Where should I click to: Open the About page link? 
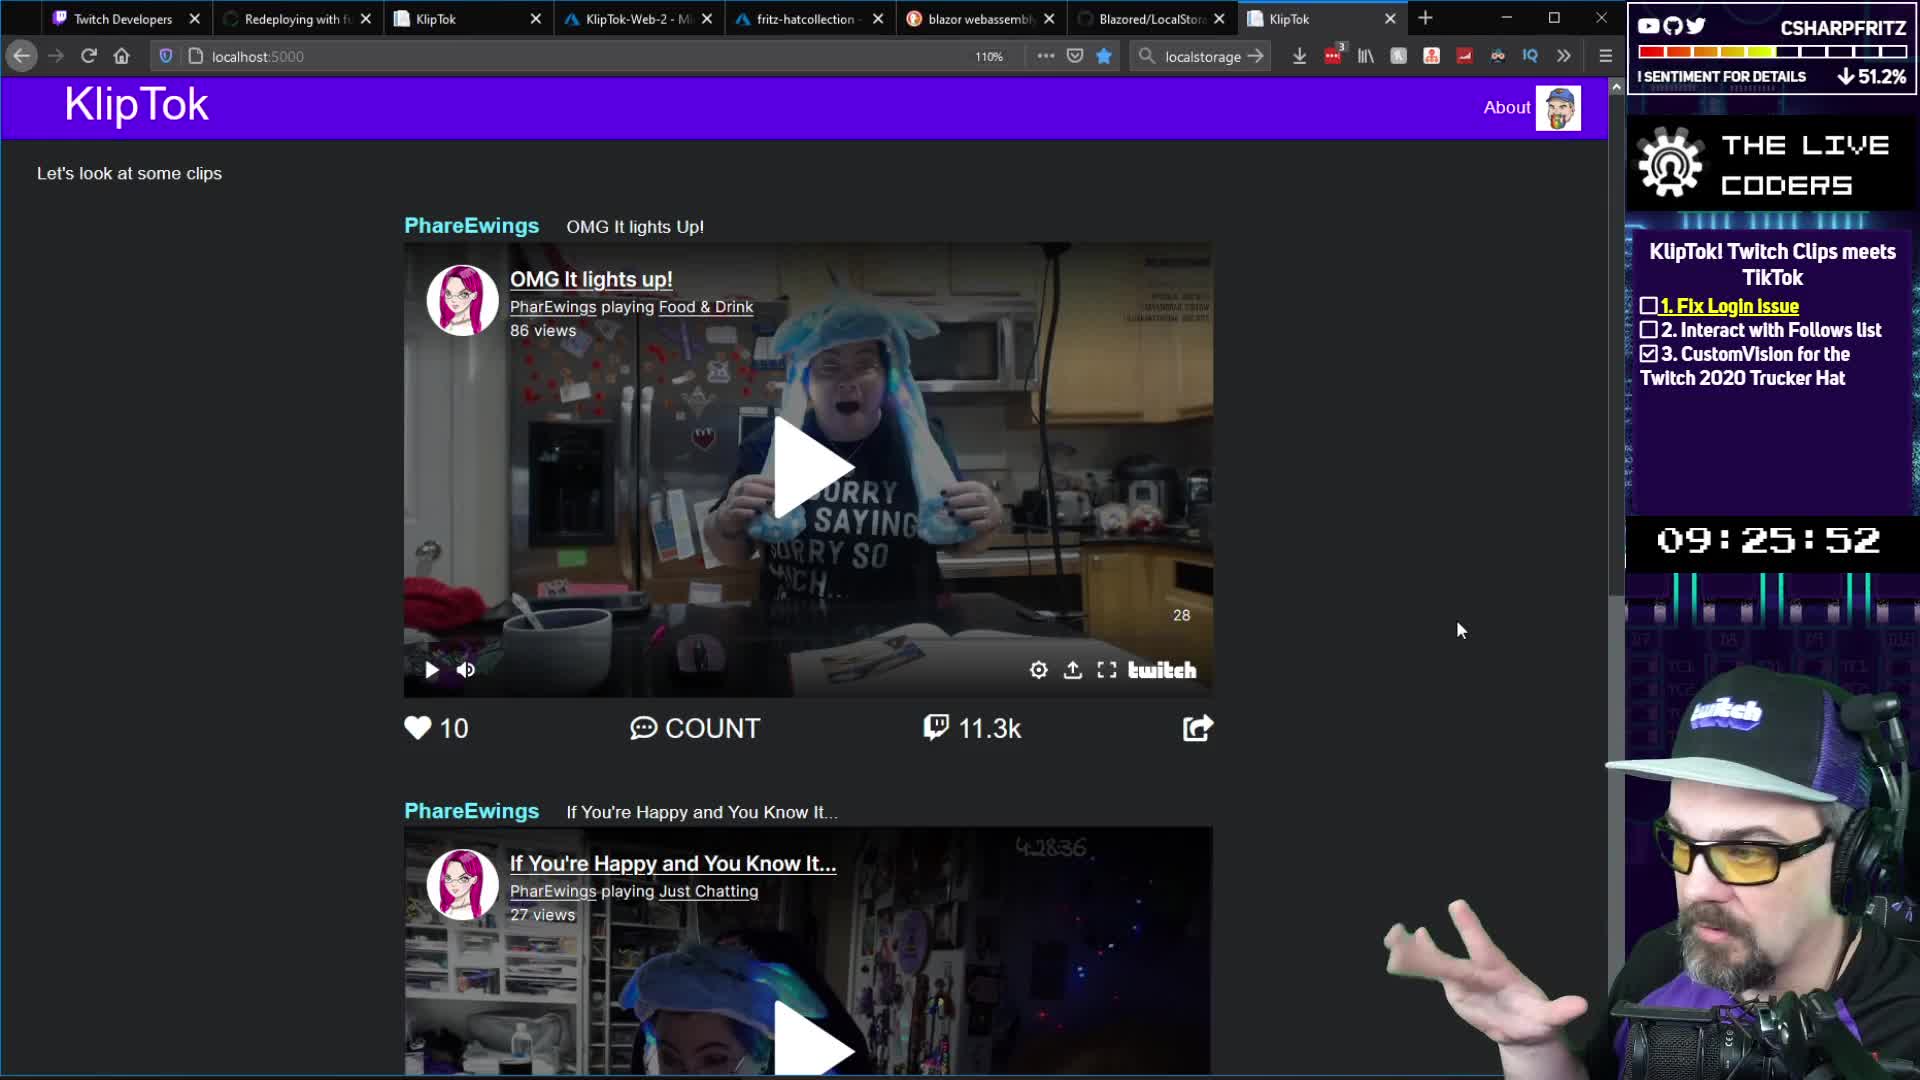(x=1506, y=107)
